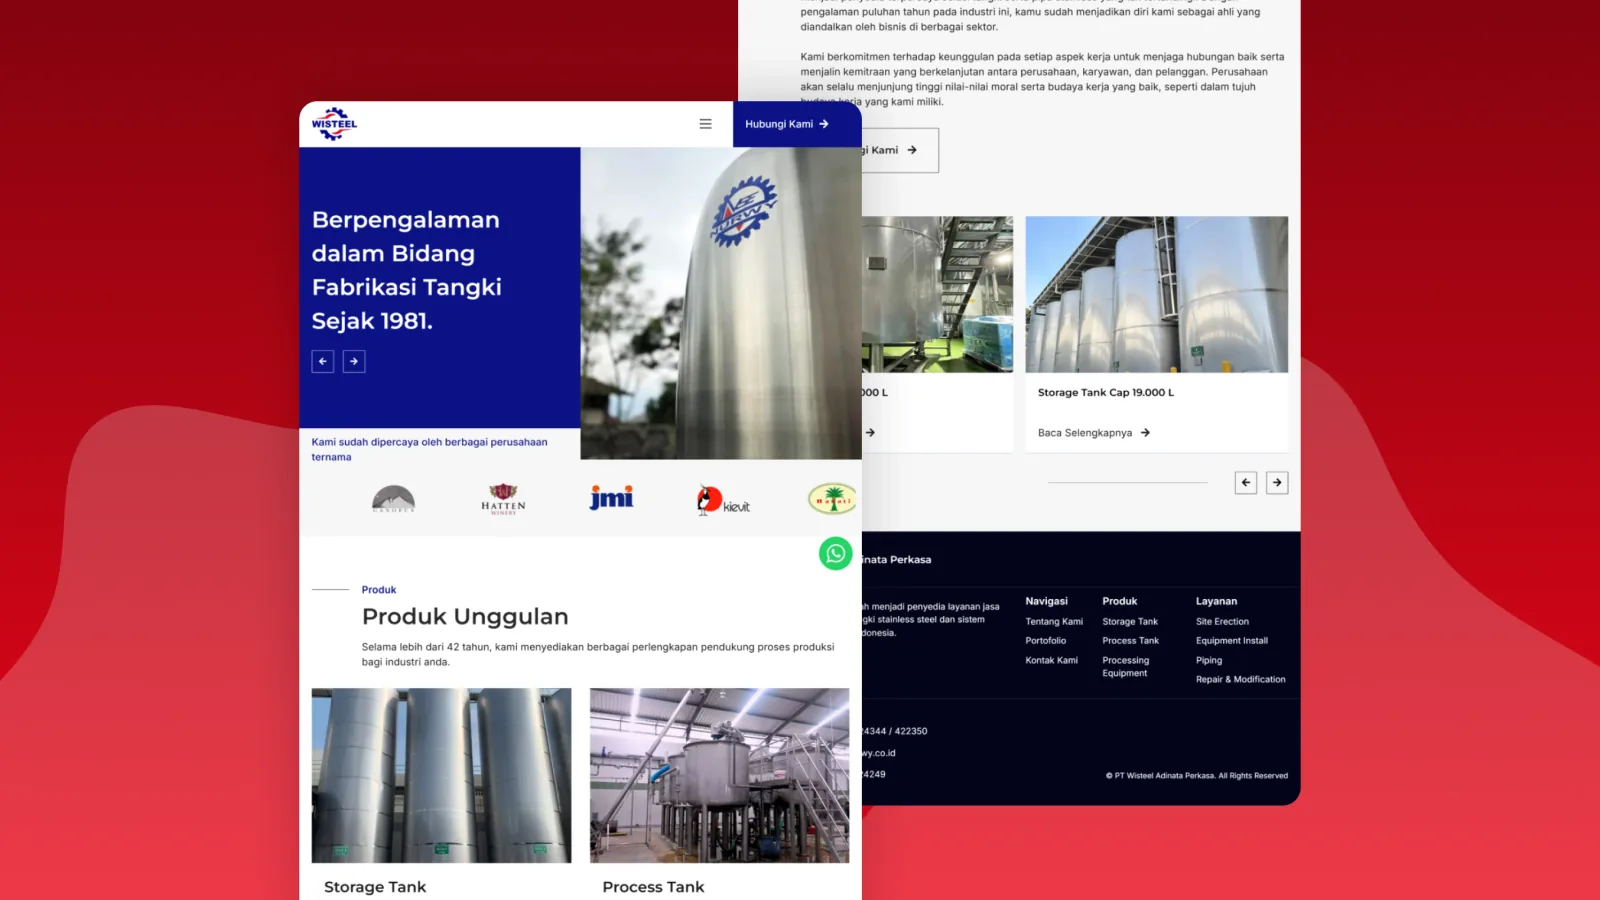The height and width of the screenshot is (900, 1600).
Task: Open Process Tank footer link
Action: pyautogui.click(x=1131, y=641)
